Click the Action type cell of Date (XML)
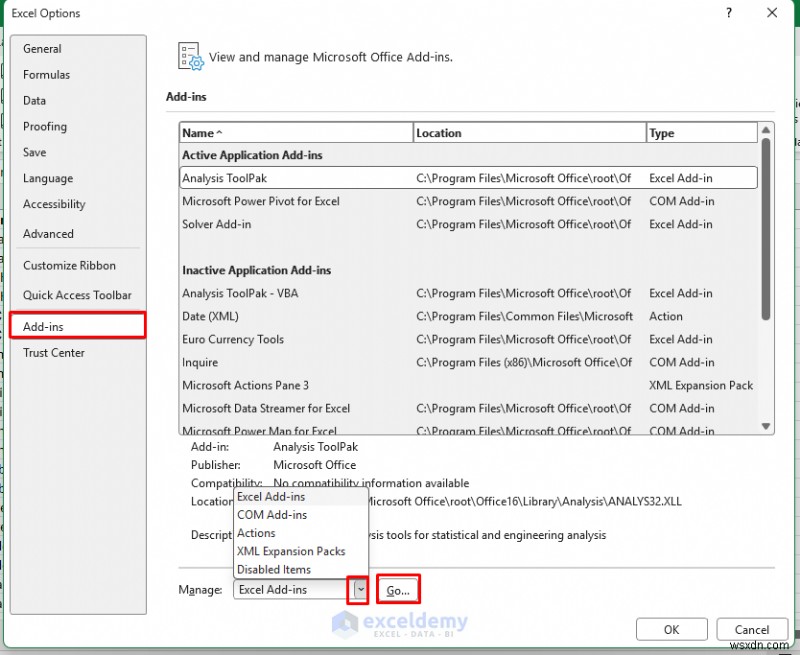Screen dimensions: 800x655 point(665,316)
